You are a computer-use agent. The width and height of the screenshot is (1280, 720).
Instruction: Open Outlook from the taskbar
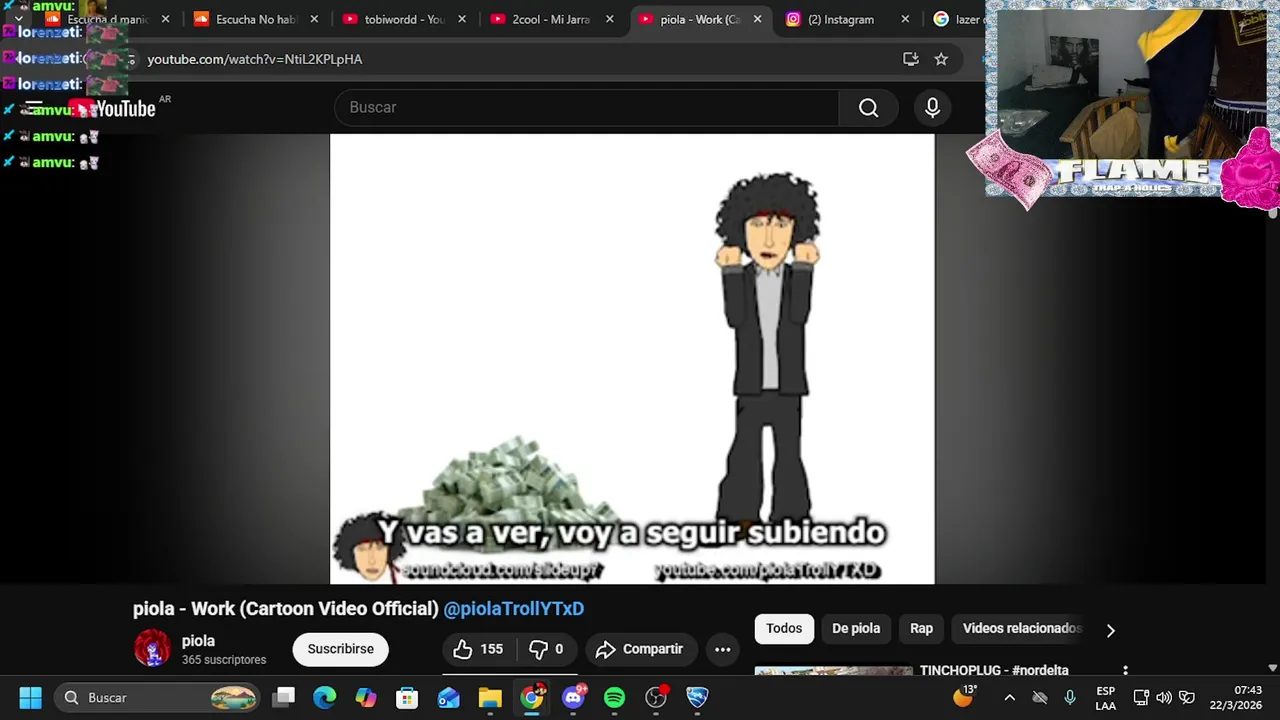[448, 697]
